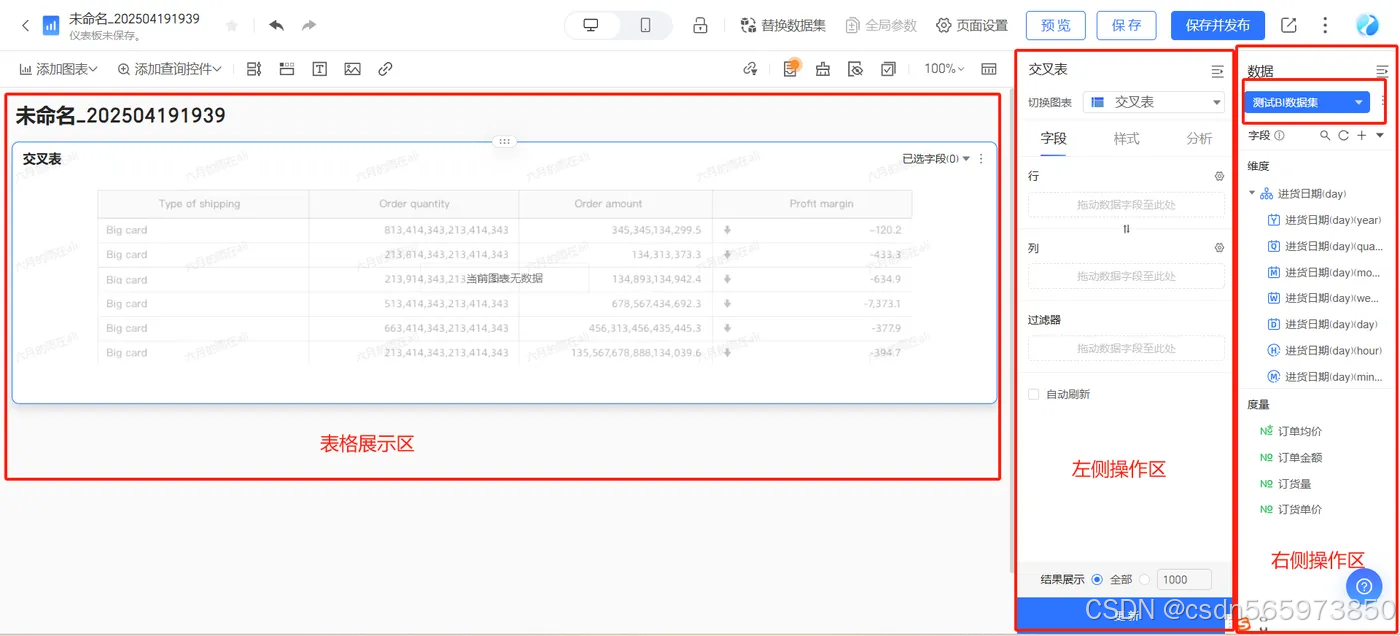The image size is (1400, 636).
Task: Switch to desktop layout view
Action: (x=591, y=25)
